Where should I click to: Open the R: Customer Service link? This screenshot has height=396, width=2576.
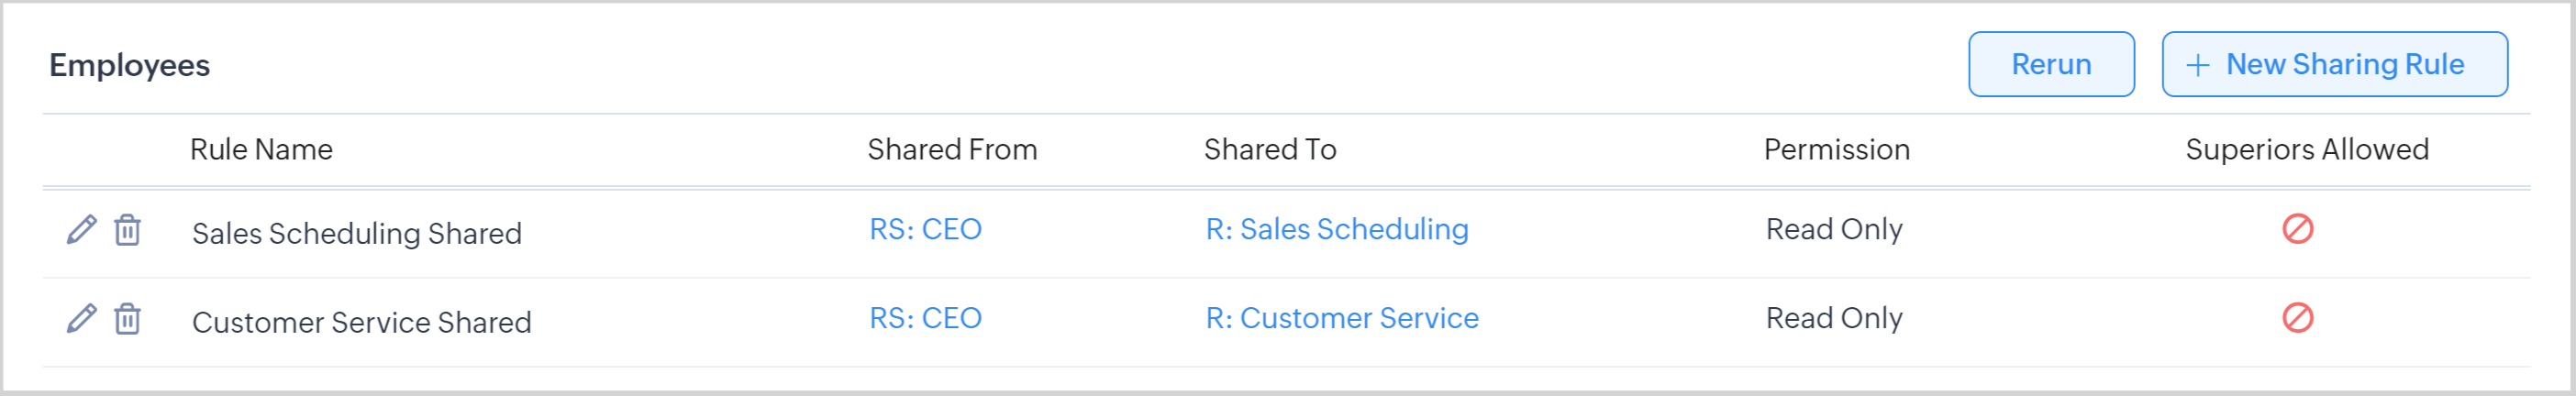click(x=1341, y=318)
